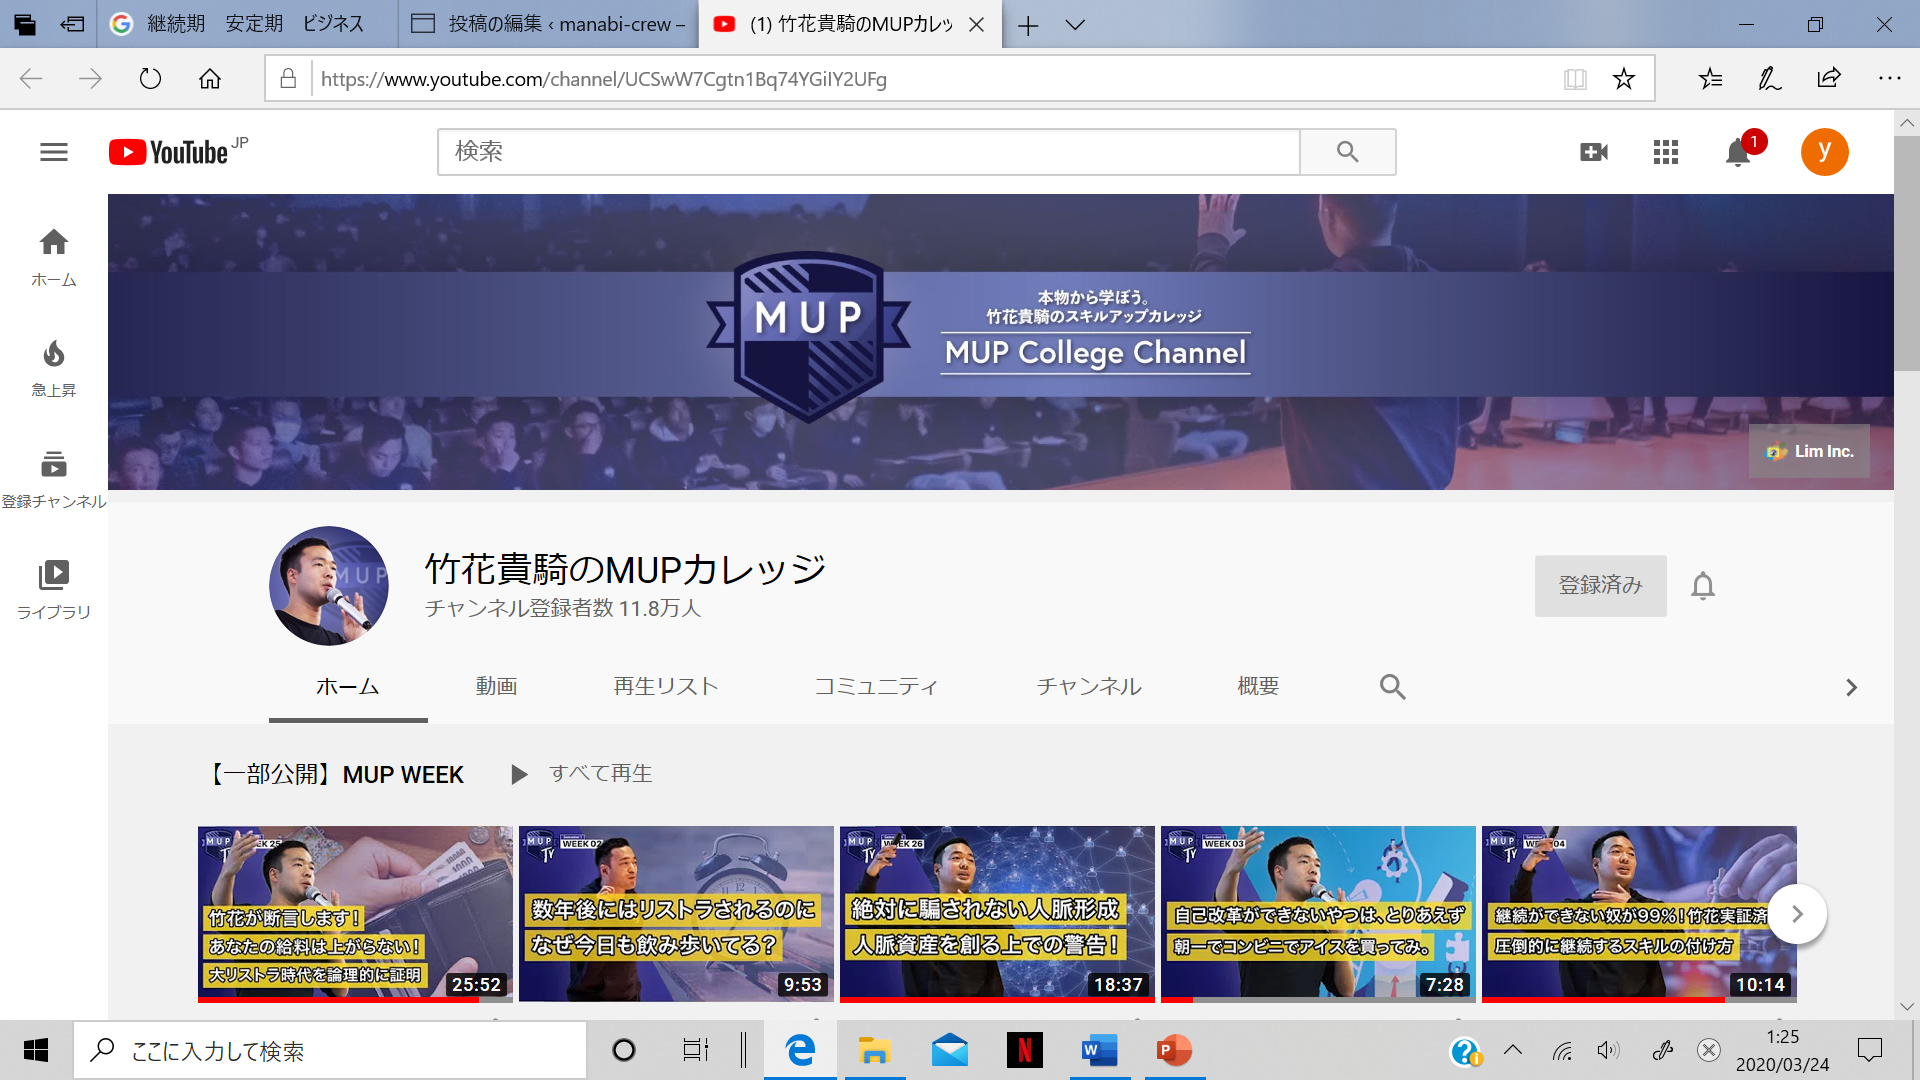Select the チャンネル channel tab

pyautogui.click(x=1089, y=687)
